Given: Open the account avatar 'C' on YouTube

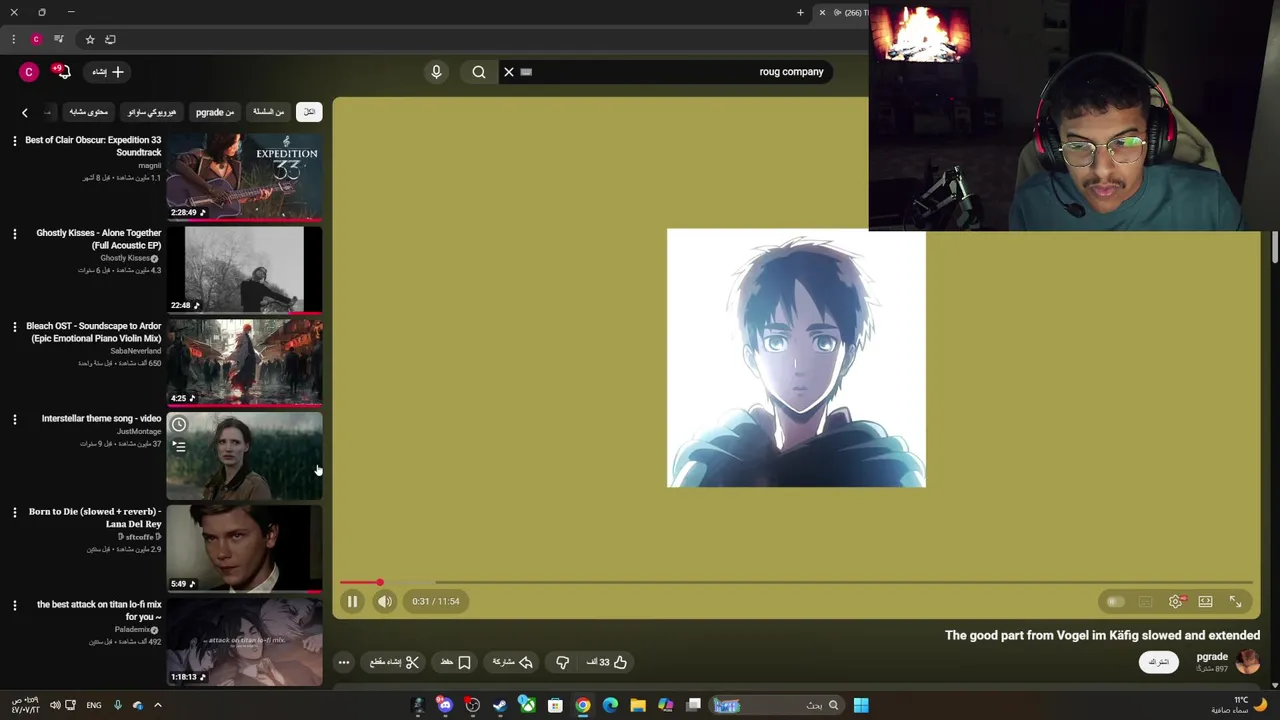Looking at the screenshot, I should (x=29, y=72).
